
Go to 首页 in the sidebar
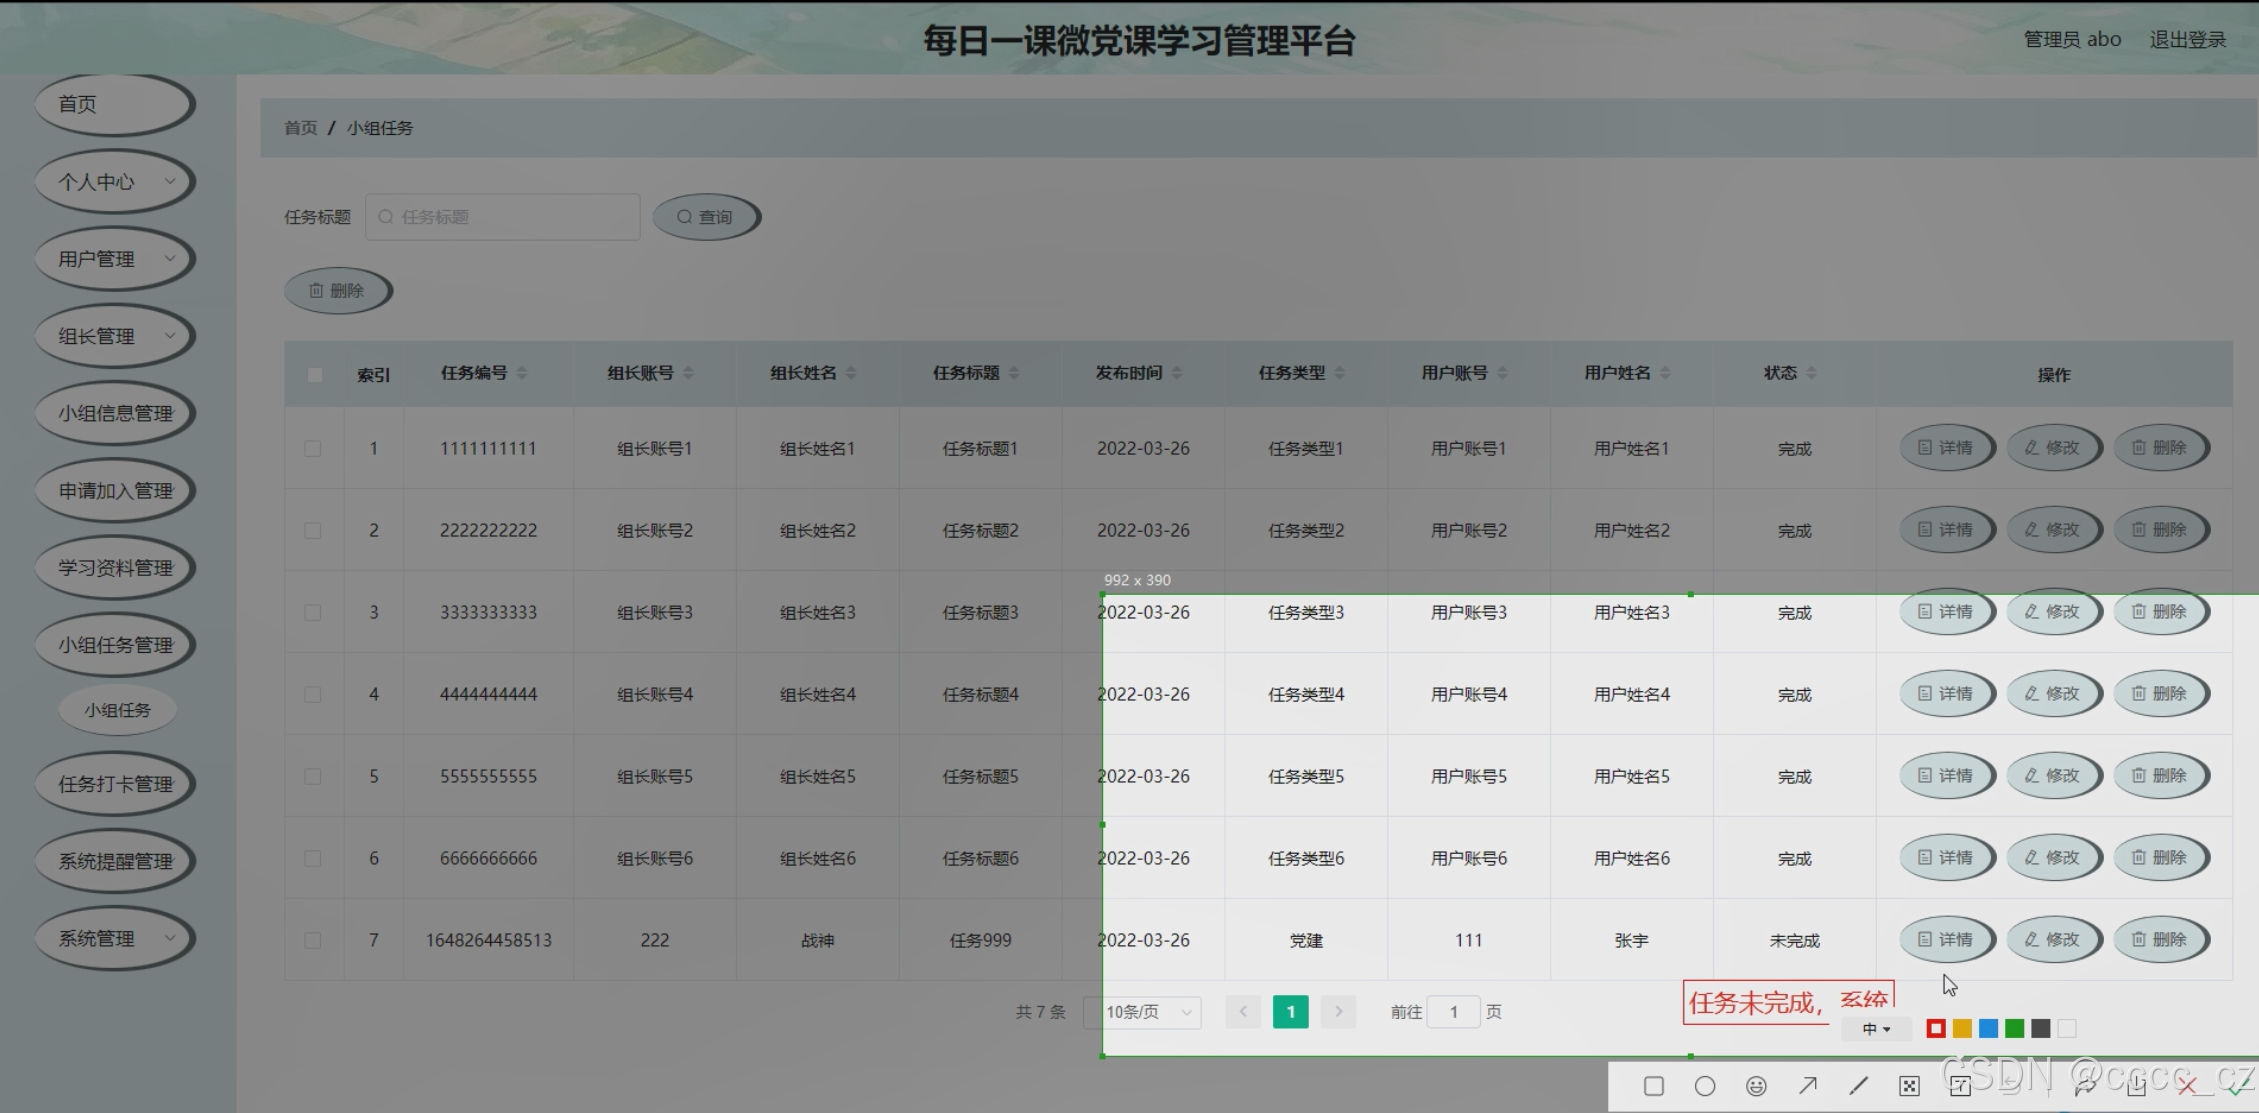pos(115,104)
